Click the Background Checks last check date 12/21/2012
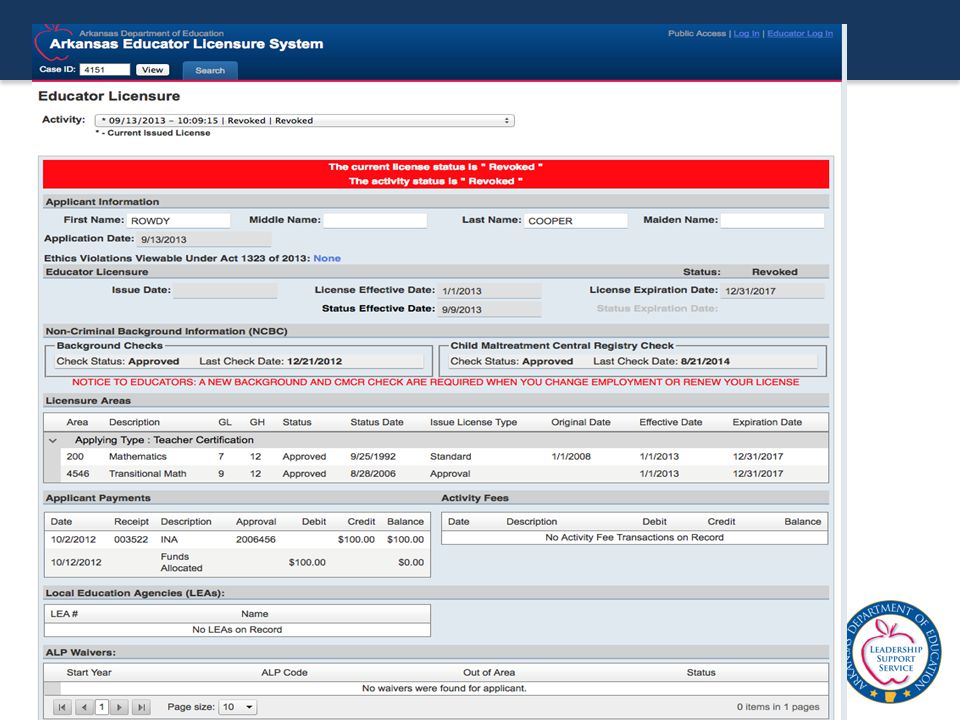960x720 pixels. (x=314, y=362)
